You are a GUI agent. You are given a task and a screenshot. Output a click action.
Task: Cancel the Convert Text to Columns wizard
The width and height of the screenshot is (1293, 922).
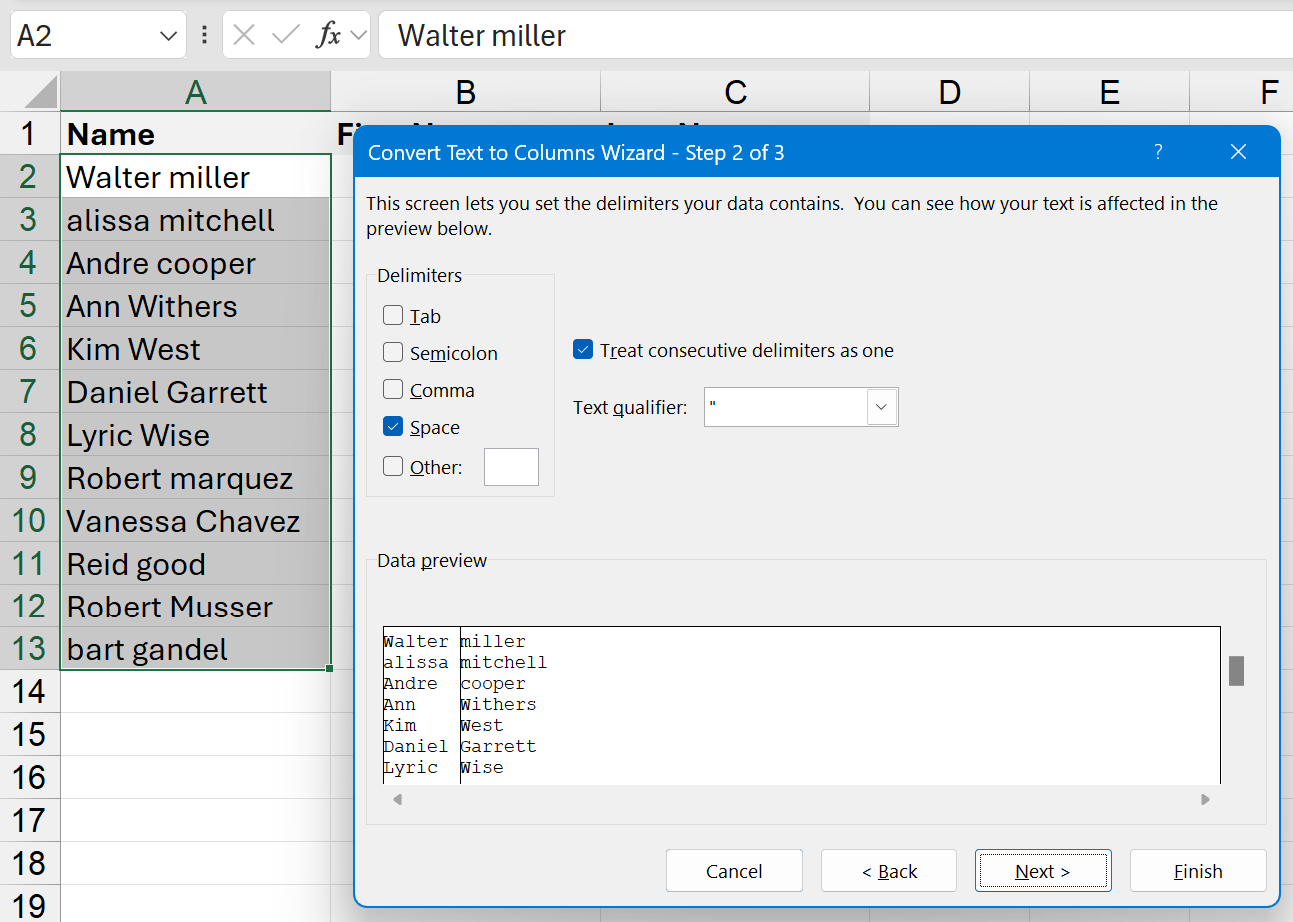[734, 870]
